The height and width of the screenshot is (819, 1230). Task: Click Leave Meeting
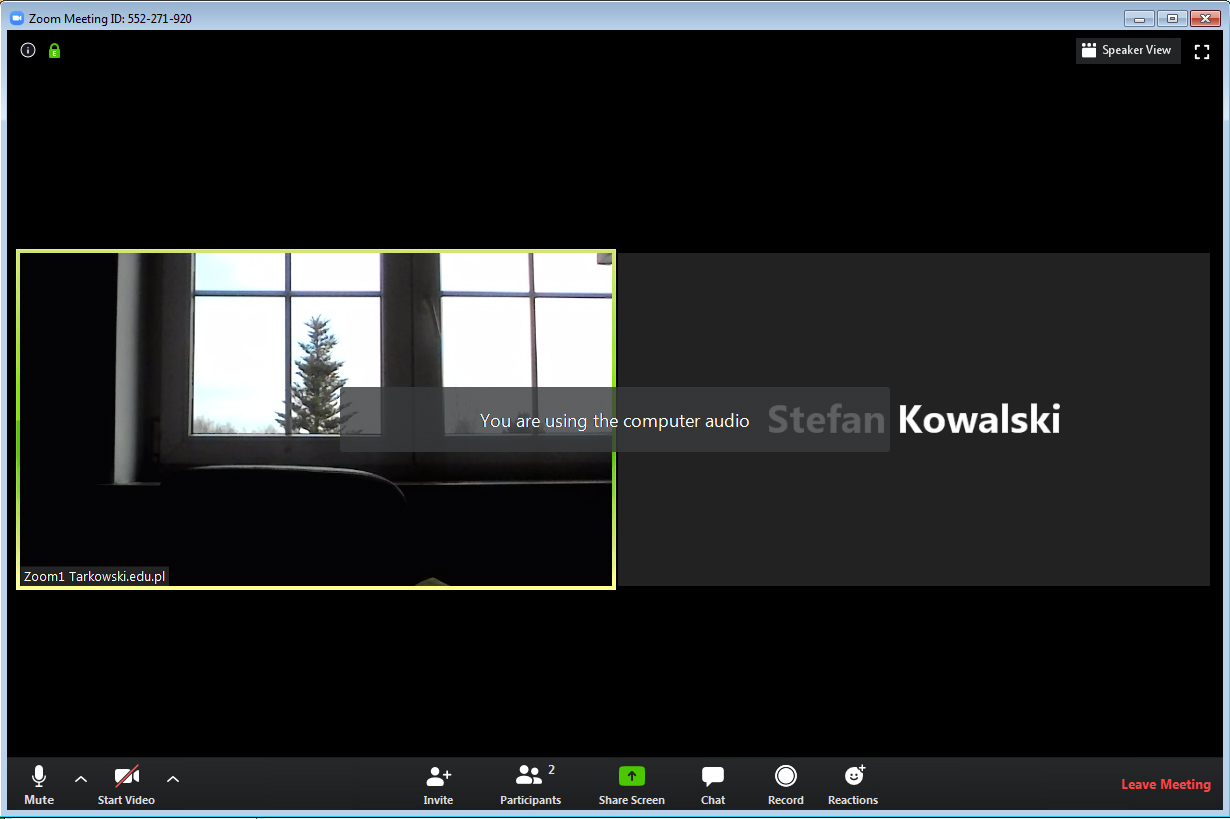pos(1166,784)
